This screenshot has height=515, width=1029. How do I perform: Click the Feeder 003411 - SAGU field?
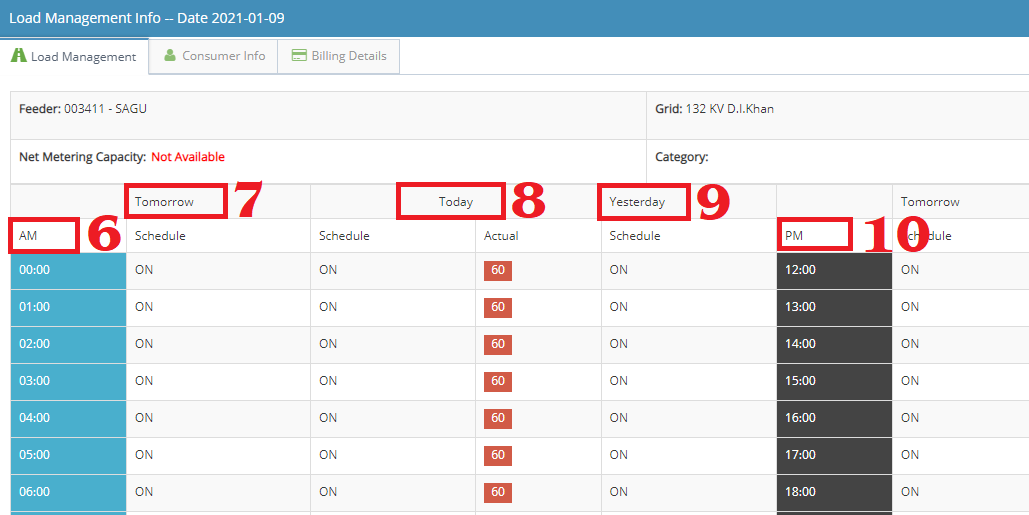click(83, 109)
